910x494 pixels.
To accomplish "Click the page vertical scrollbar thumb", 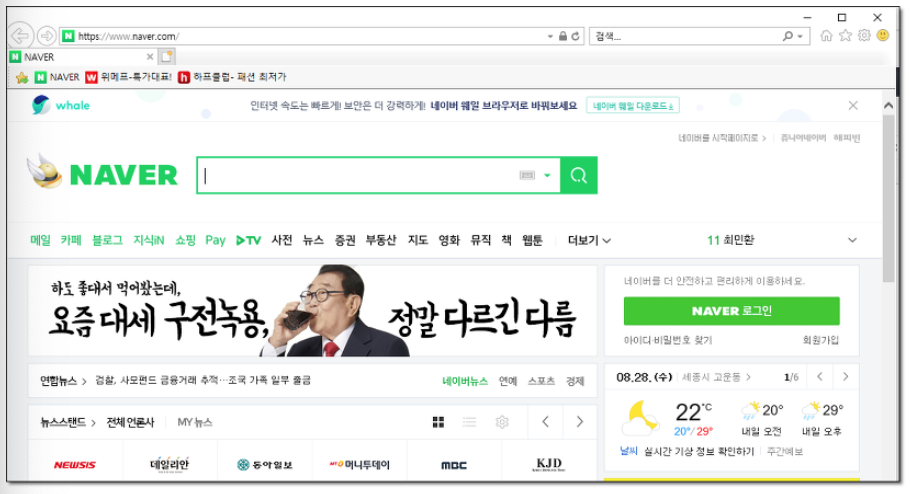I will pyautogui.click(x=889, y=197).
